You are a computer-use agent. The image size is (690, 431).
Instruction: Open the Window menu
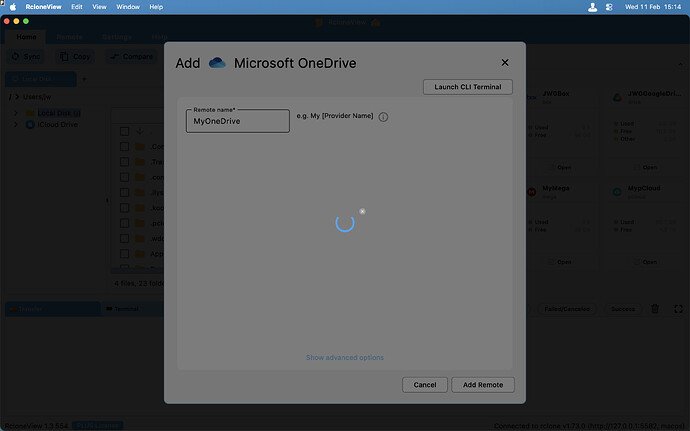pos(128,6)
